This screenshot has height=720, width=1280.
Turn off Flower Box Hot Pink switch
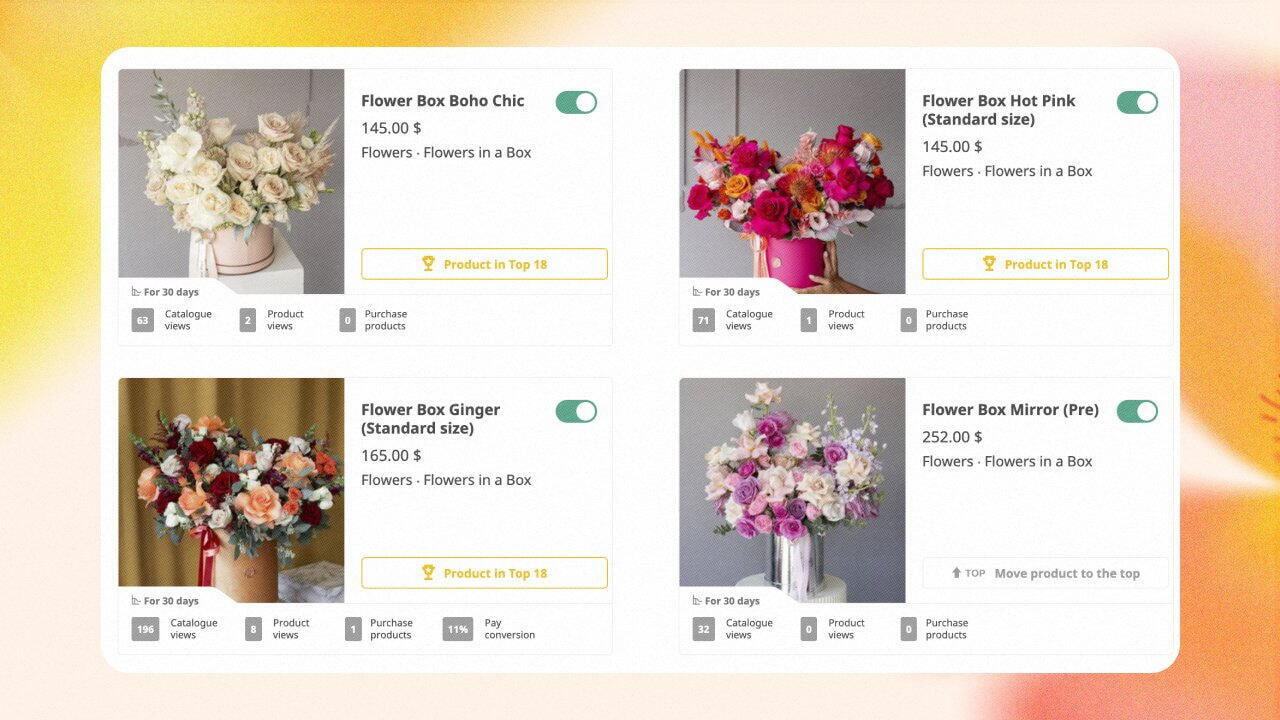click(1137, 102)
